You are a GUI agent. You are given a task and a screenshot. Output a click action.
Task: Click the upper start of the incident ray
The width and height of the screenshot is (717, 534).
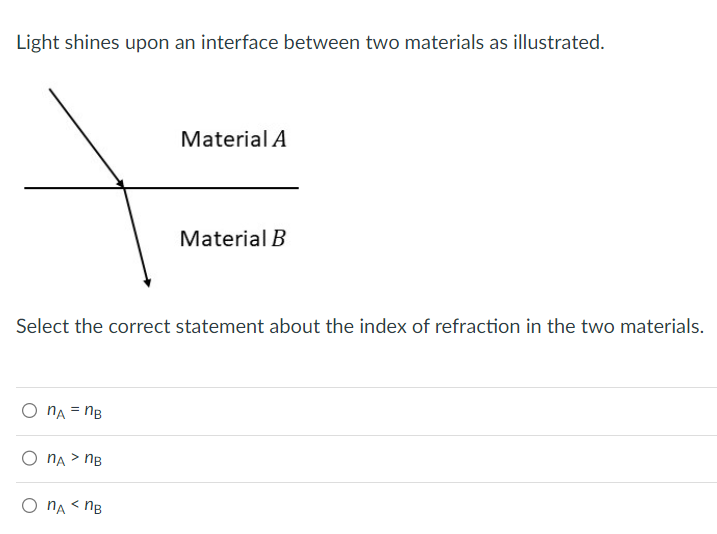pos(49,89)
